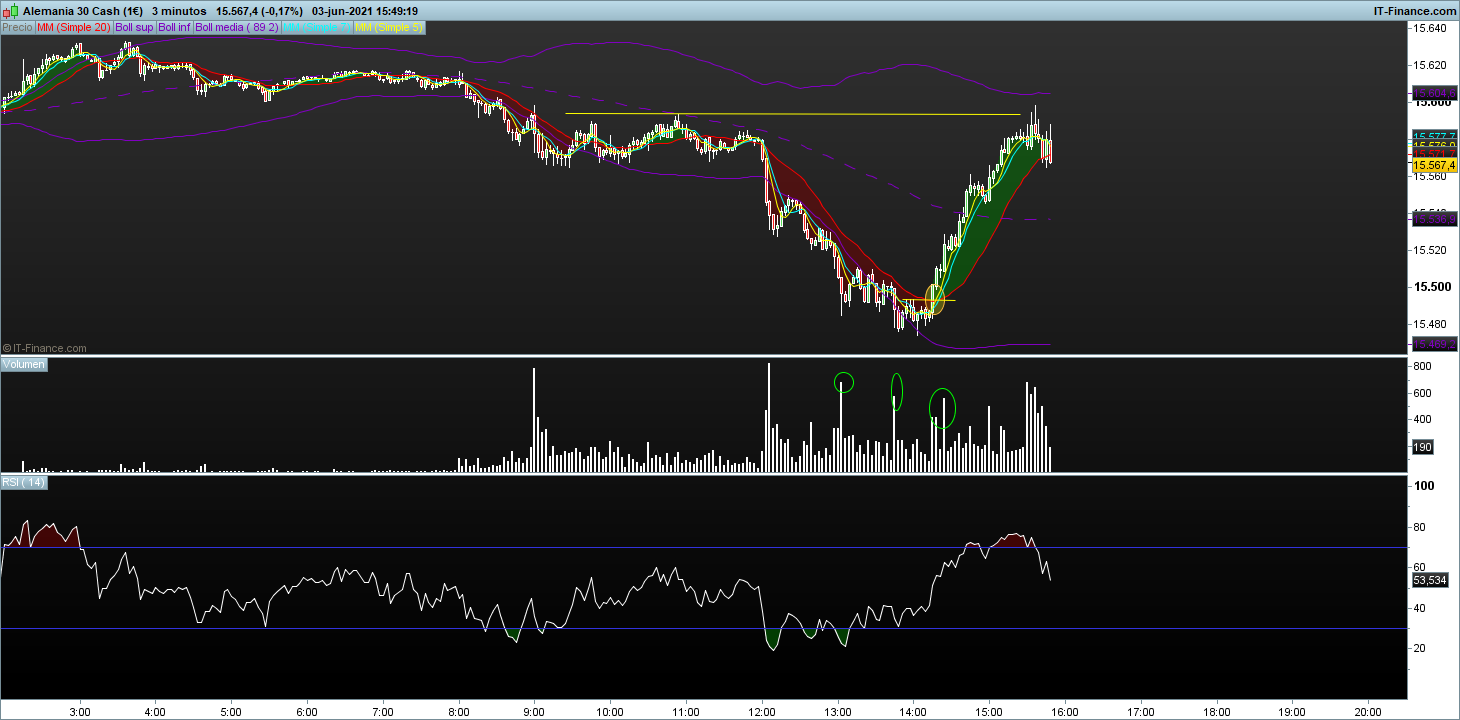1460x720 pixels.
Task: Click the purple 15.604,6 upper Bollinger price tag
Action: pos(1433,93)
